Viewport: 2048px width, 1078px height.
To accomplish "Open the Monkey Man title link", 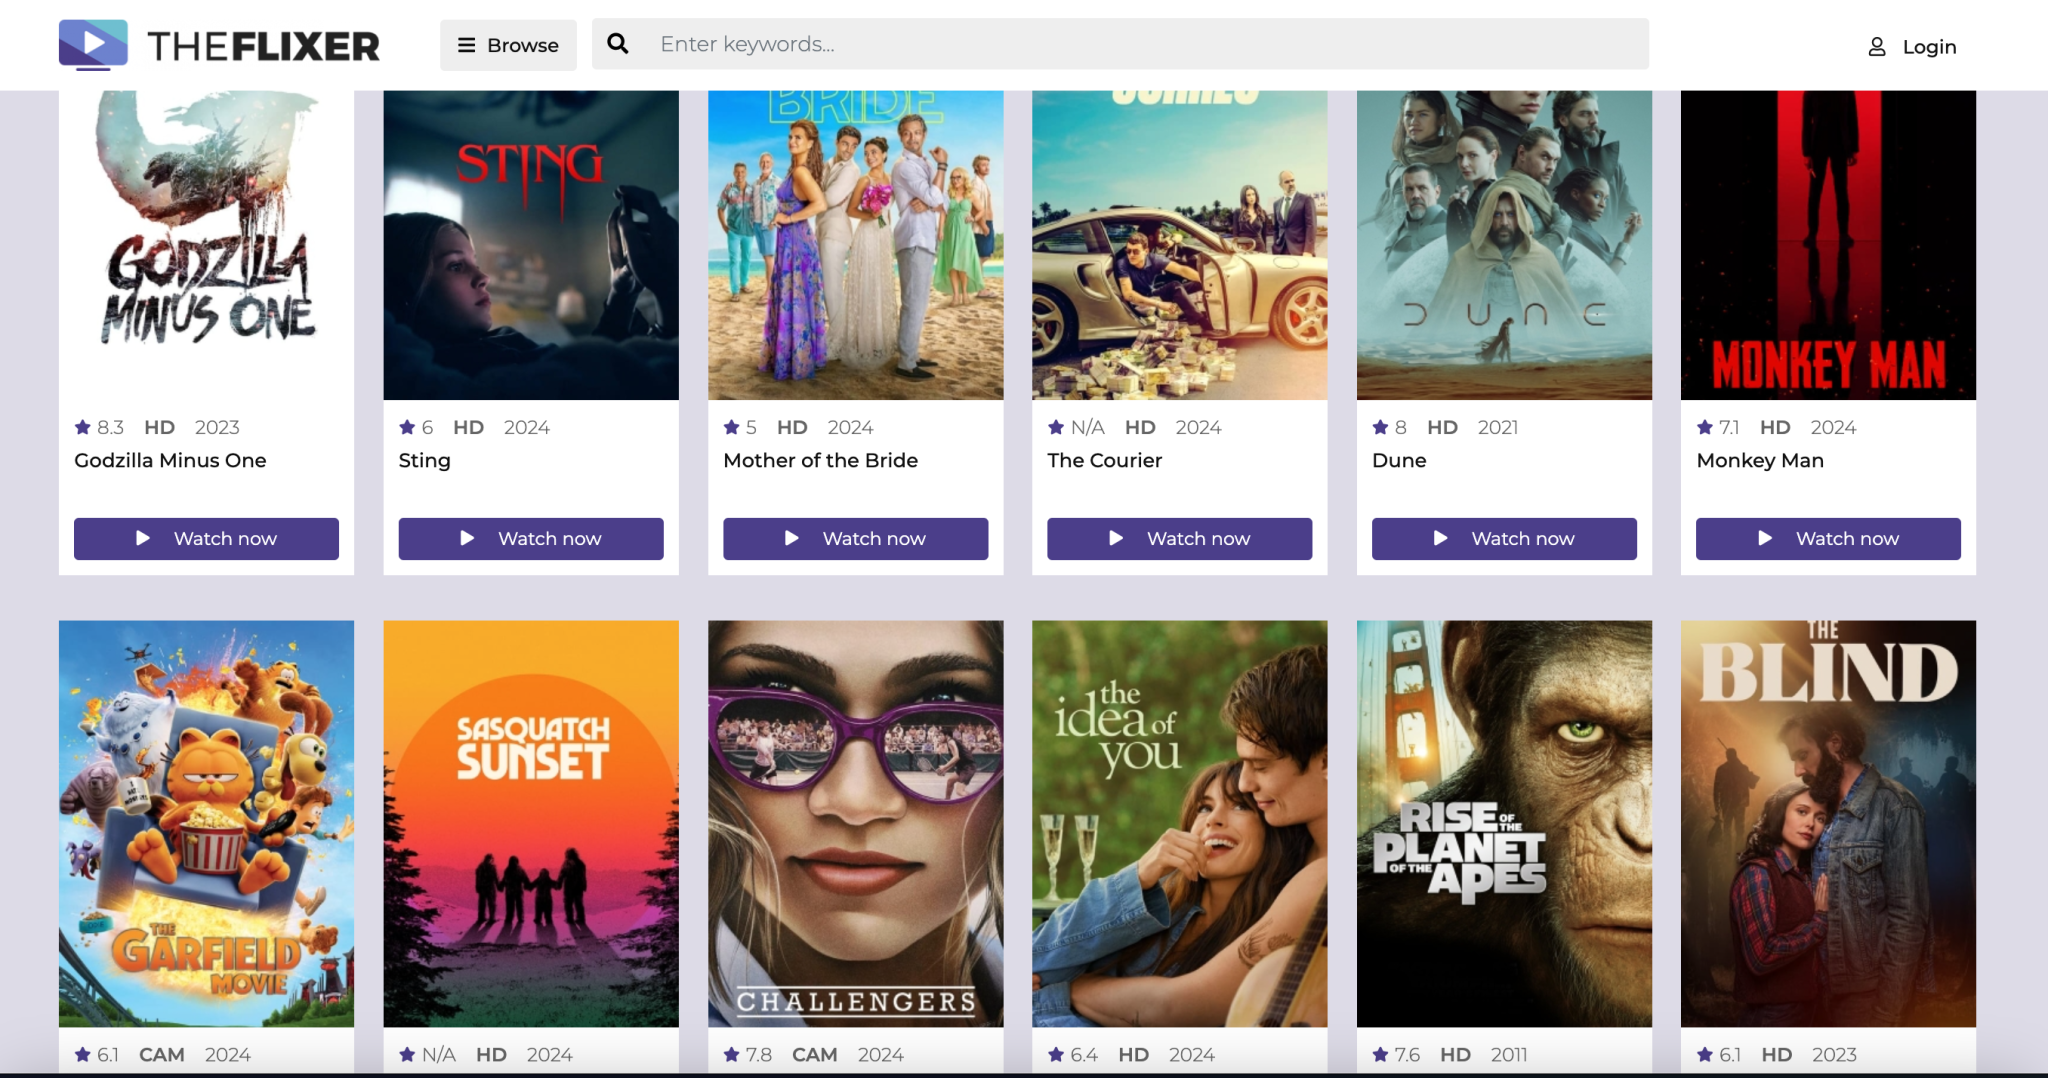I will click(1760, 460).
